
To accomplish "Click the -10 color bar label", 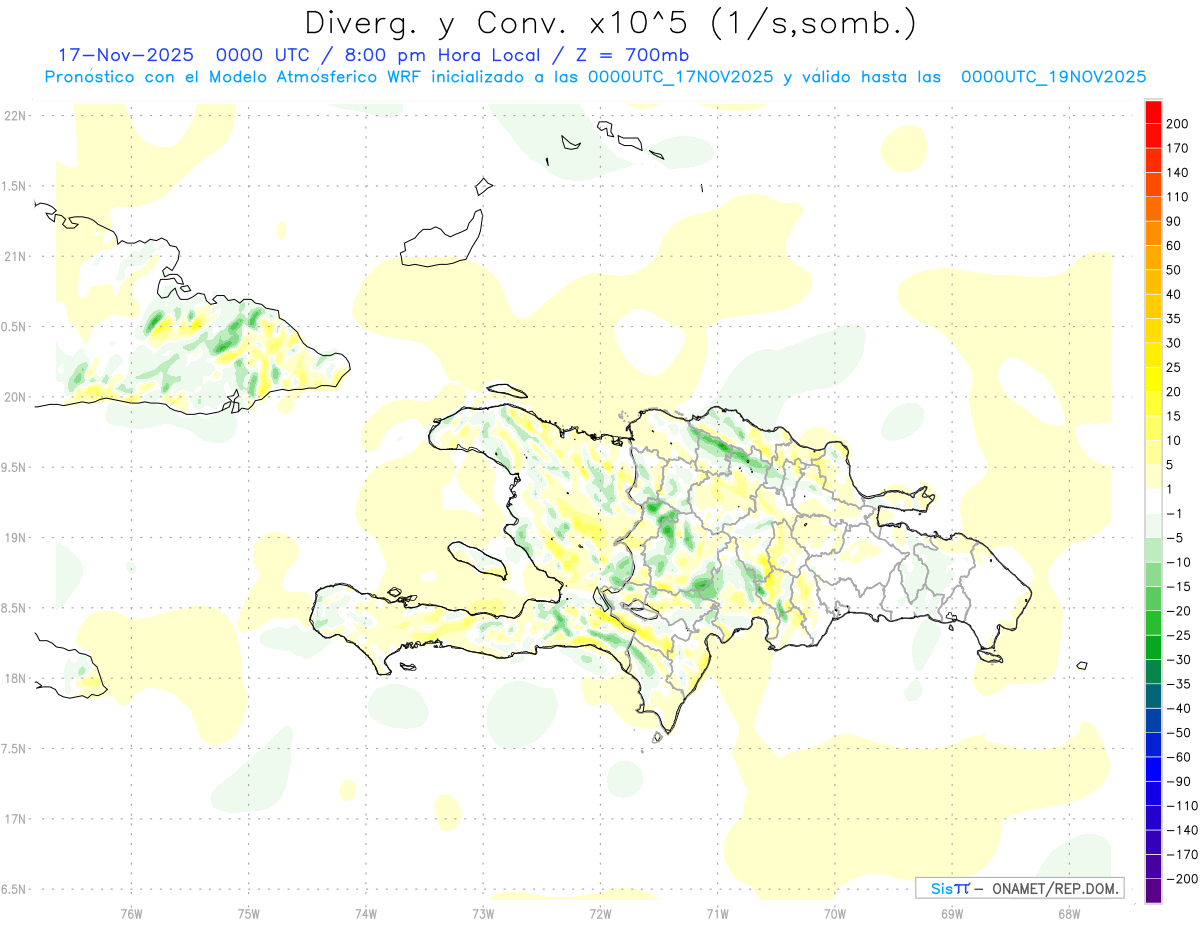I will tap(1179, 562).
